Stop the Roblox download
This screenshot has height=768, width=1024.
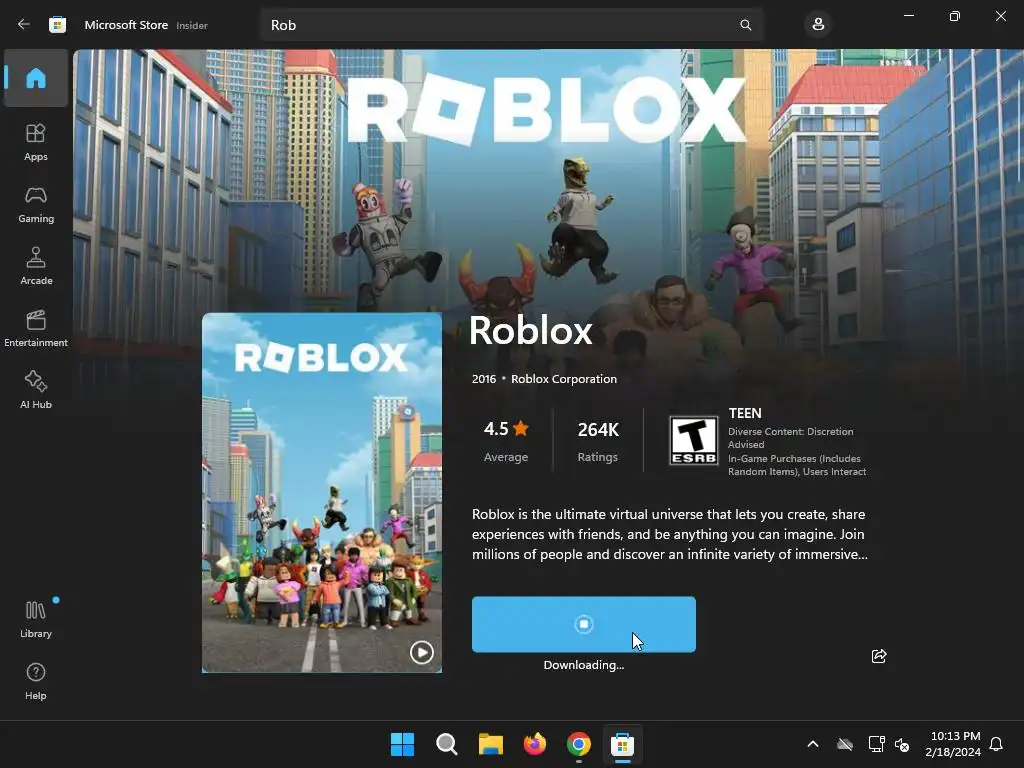(x=584, y=624)
